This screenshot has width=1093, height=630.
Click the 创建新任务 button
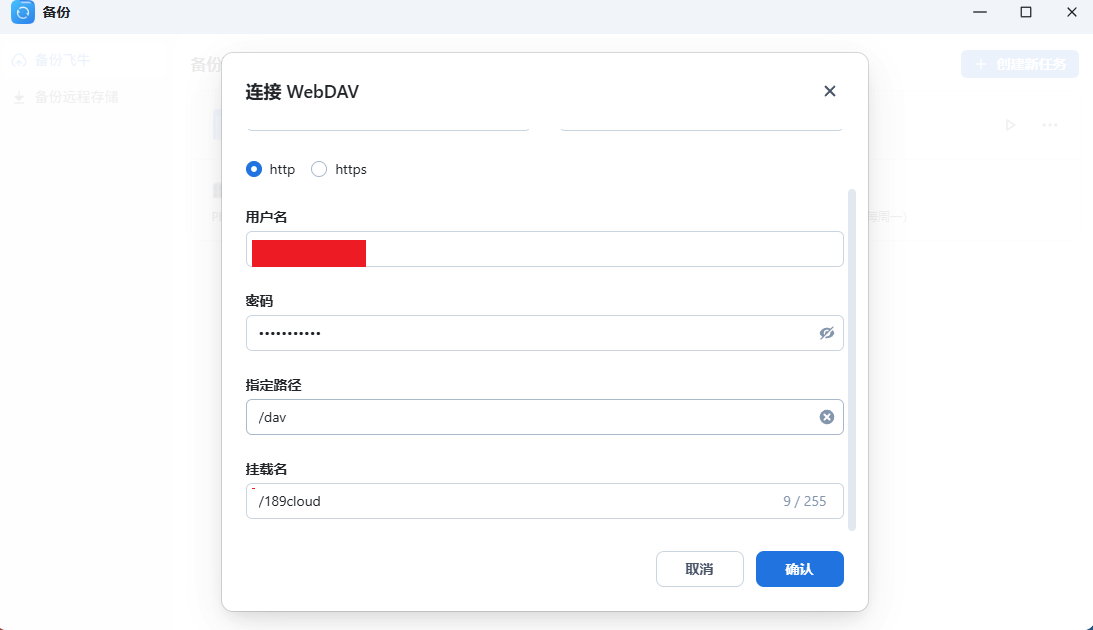click(1019, 64)
